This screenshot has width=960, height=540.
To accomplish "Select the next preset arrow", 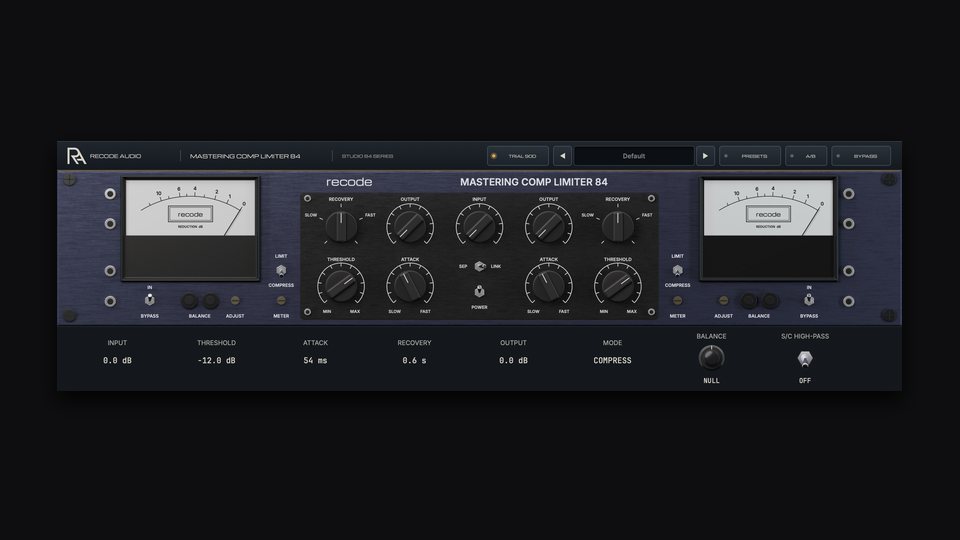I will [705, 156].
